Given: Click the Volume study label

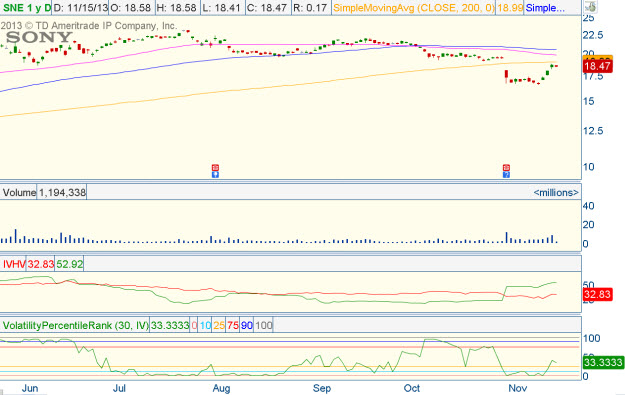Looking at the screenshot, I should click(19, 193).
